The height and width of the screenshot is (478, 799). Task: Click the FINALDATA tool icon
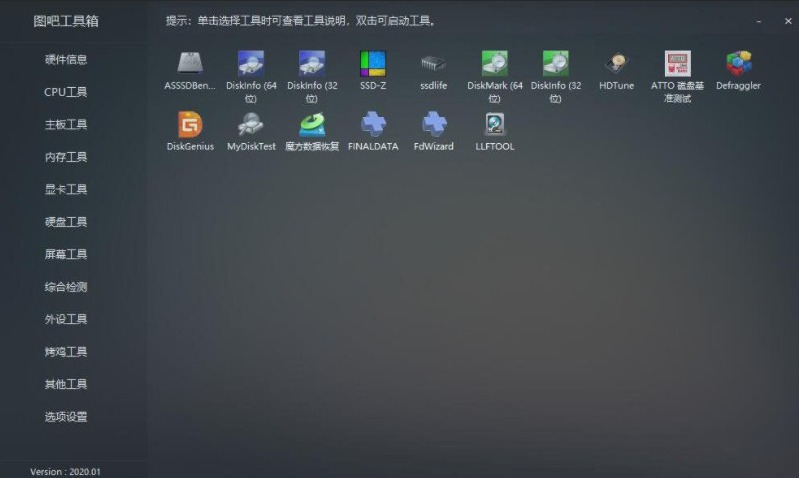373,124
